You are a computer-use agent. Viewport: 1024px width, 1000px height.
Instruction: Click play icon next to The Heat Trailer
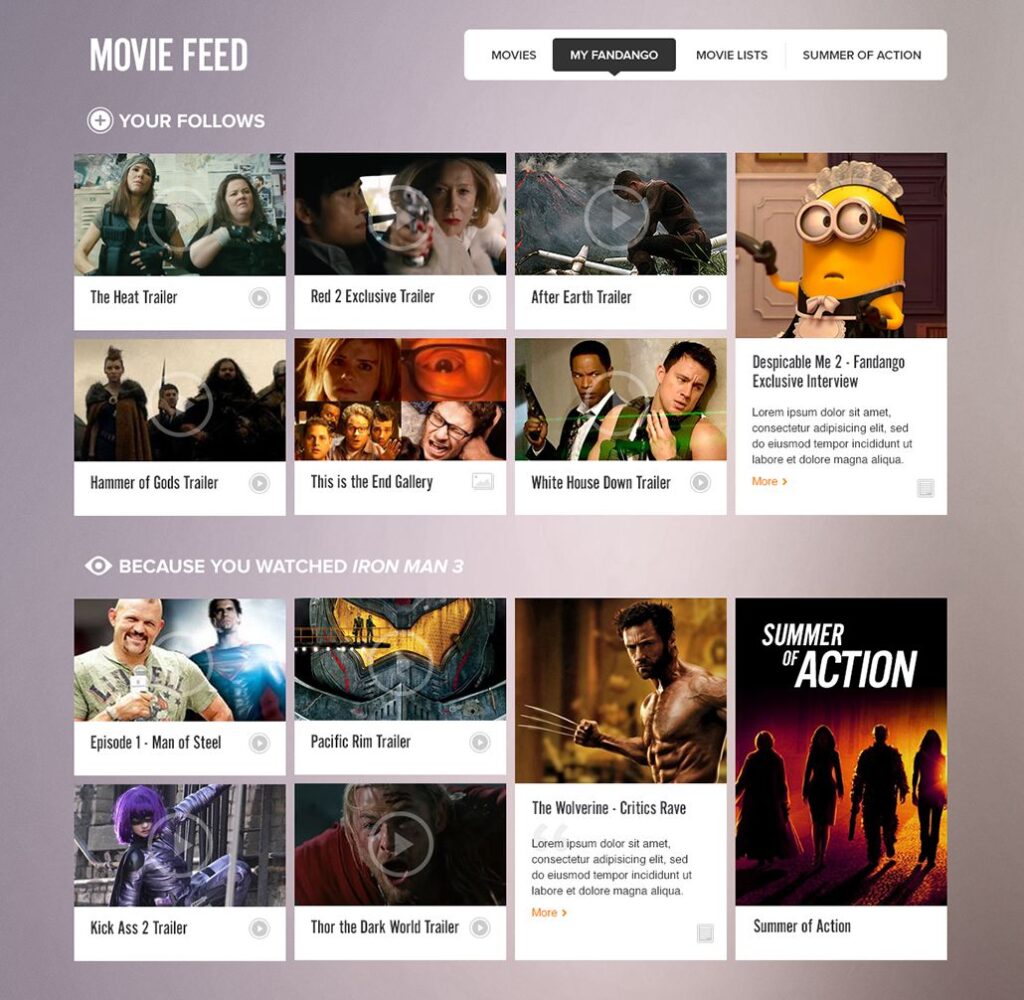tap(259, 298)
